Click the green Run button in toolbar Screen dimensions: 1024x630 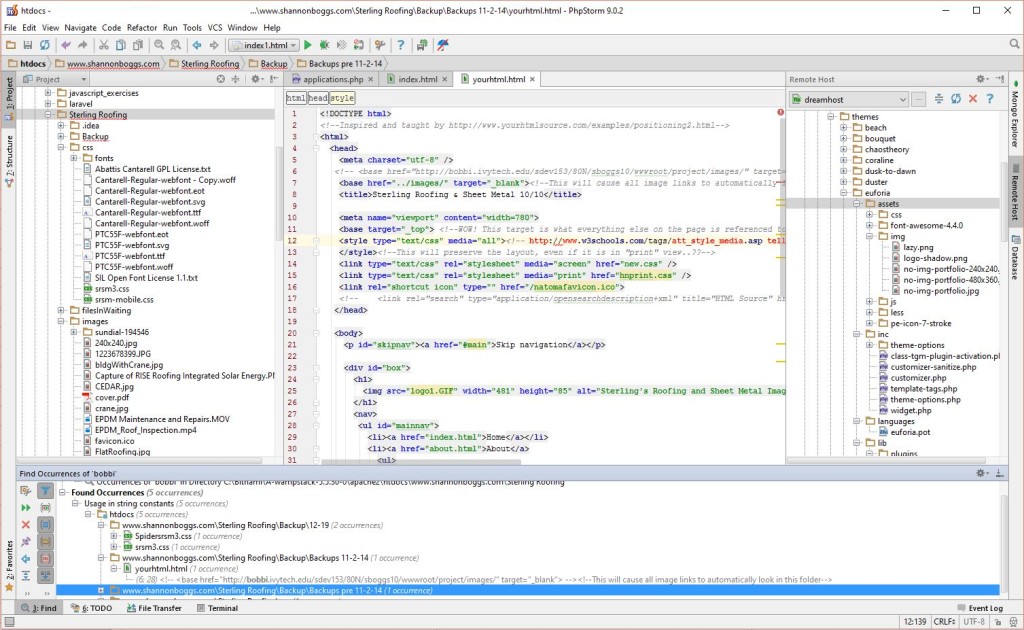[x=308, y=45]
